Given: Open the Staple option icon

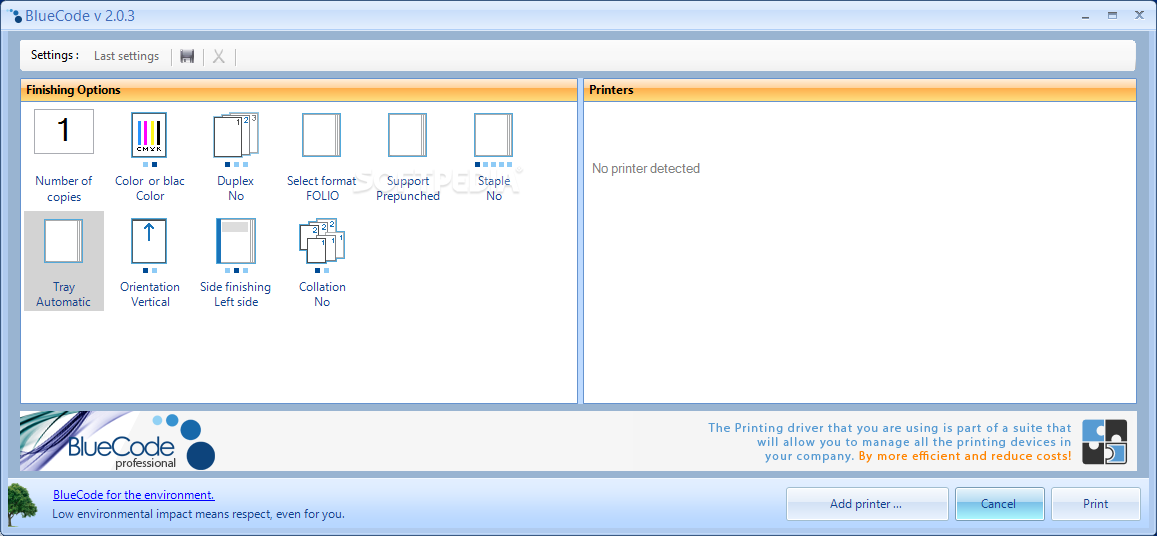Looking at the screenshot, I should pyautogui.click(x=494, y=135).
